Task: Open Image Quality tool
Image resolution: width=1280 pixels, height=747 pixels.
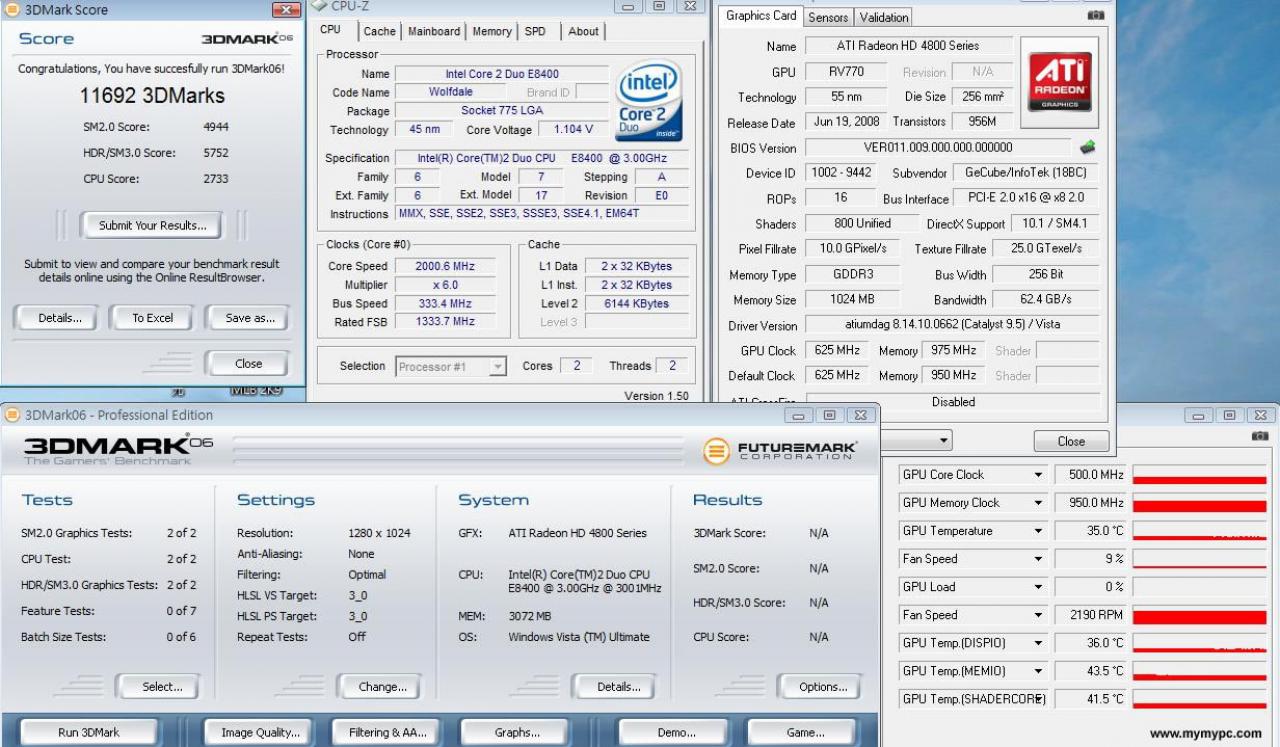Action: (260, 733)
